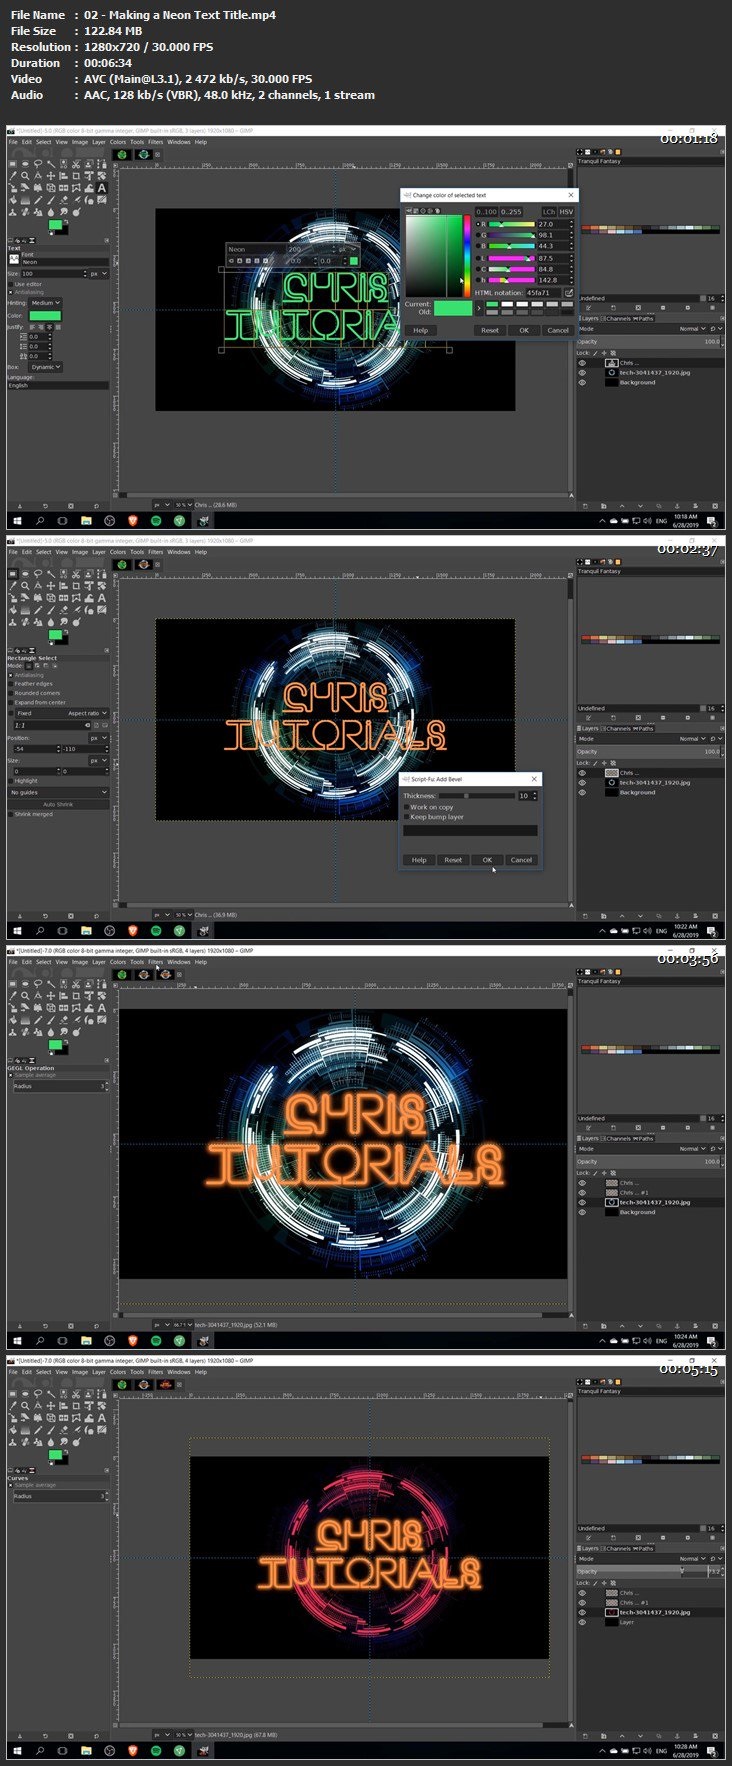
Task: Click Font field 'Neon' in 00:01:18 frame
Action: pyautogui.click(x=64, y=262)
